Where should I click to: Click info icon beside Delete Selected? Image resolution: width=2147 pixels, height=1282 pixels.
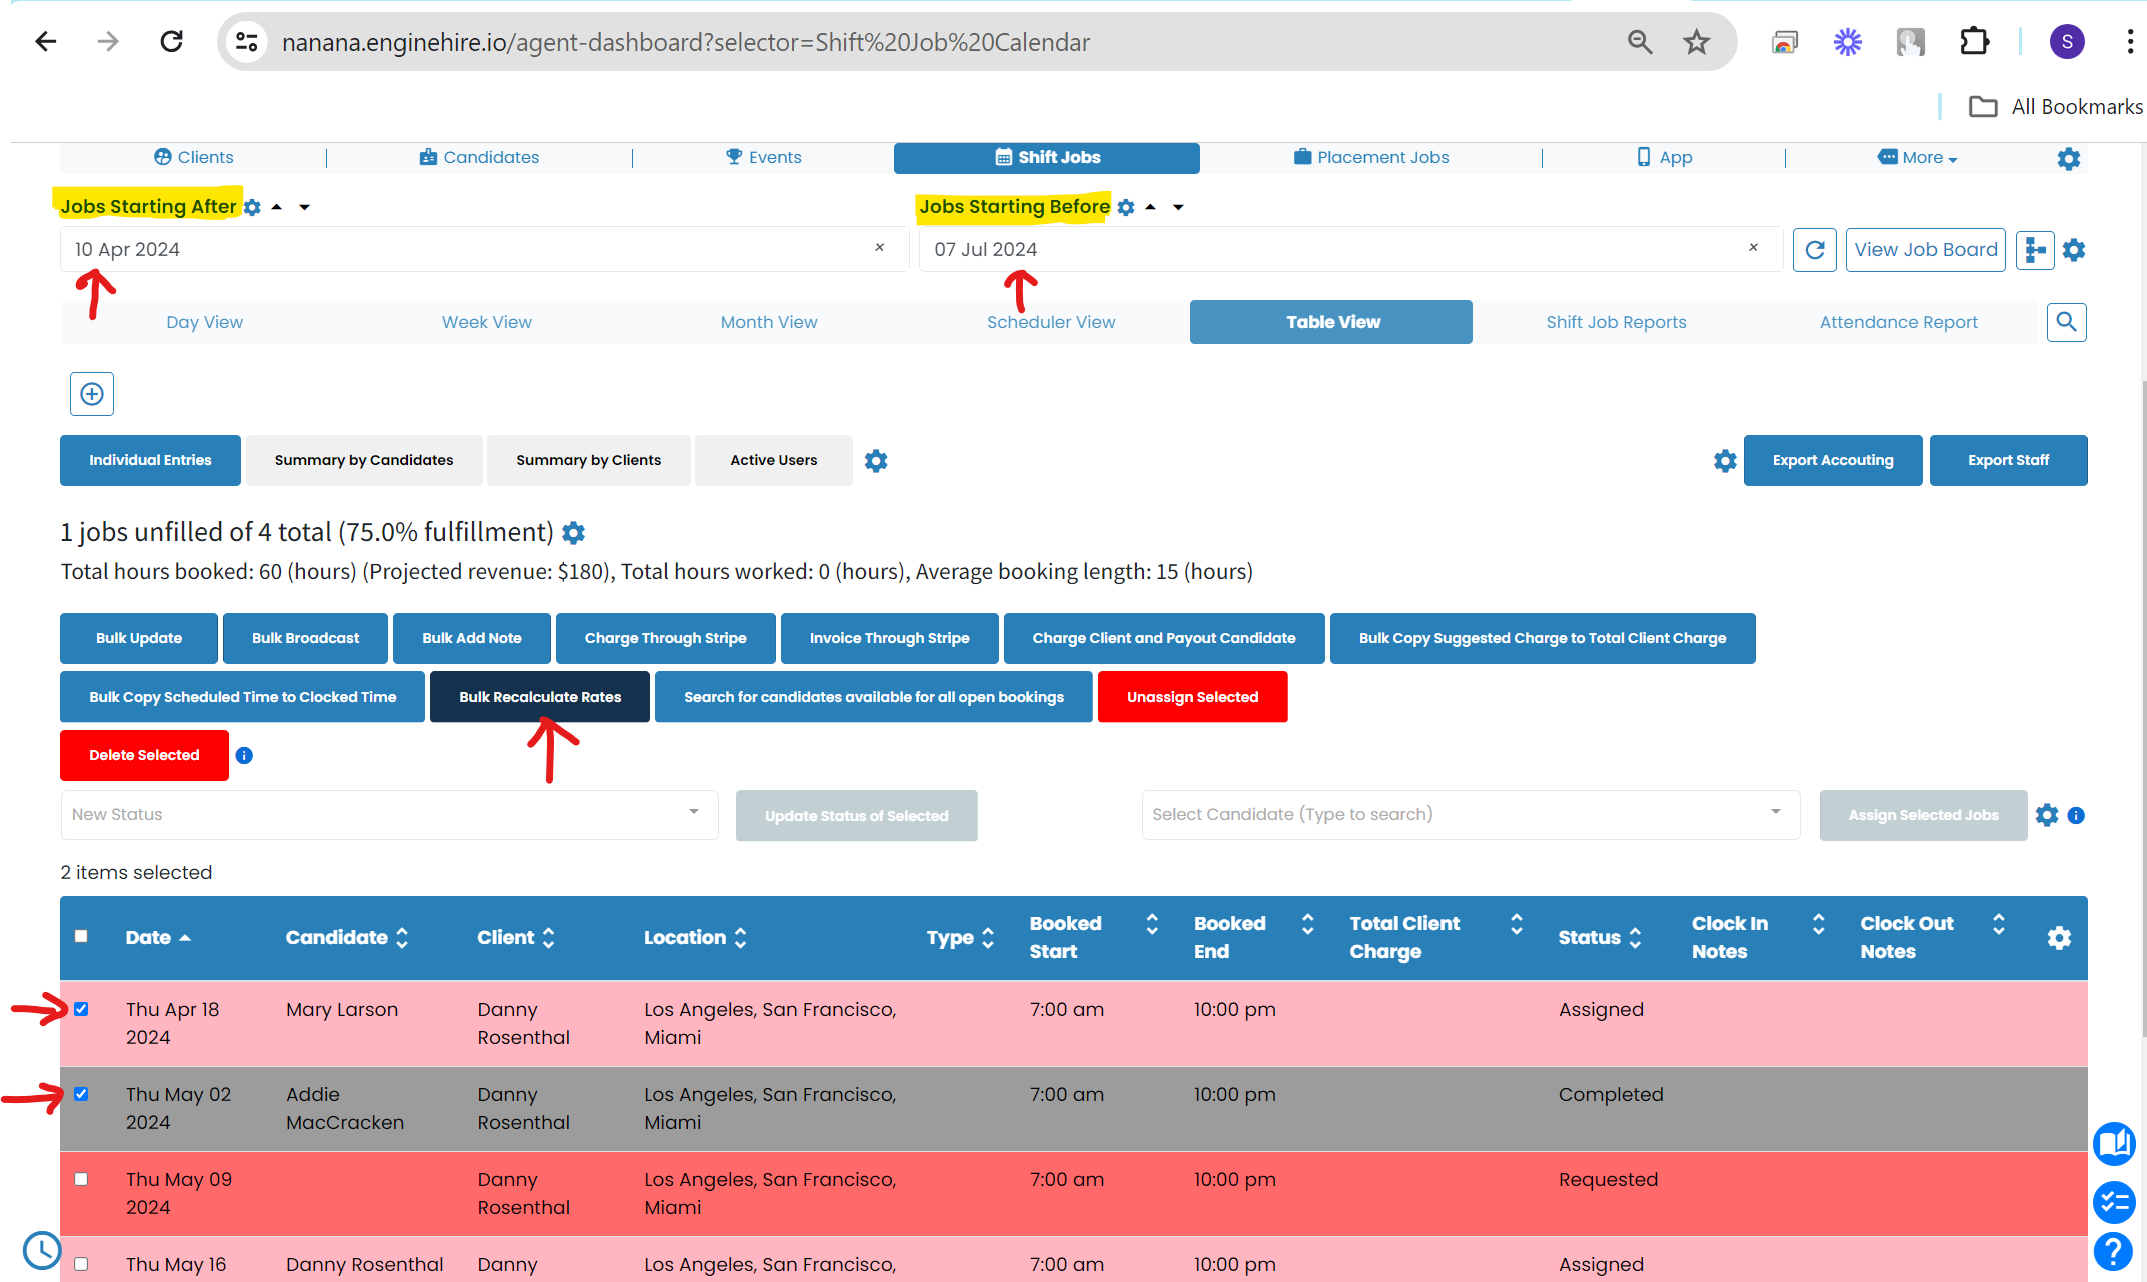[x=244, y=756]
